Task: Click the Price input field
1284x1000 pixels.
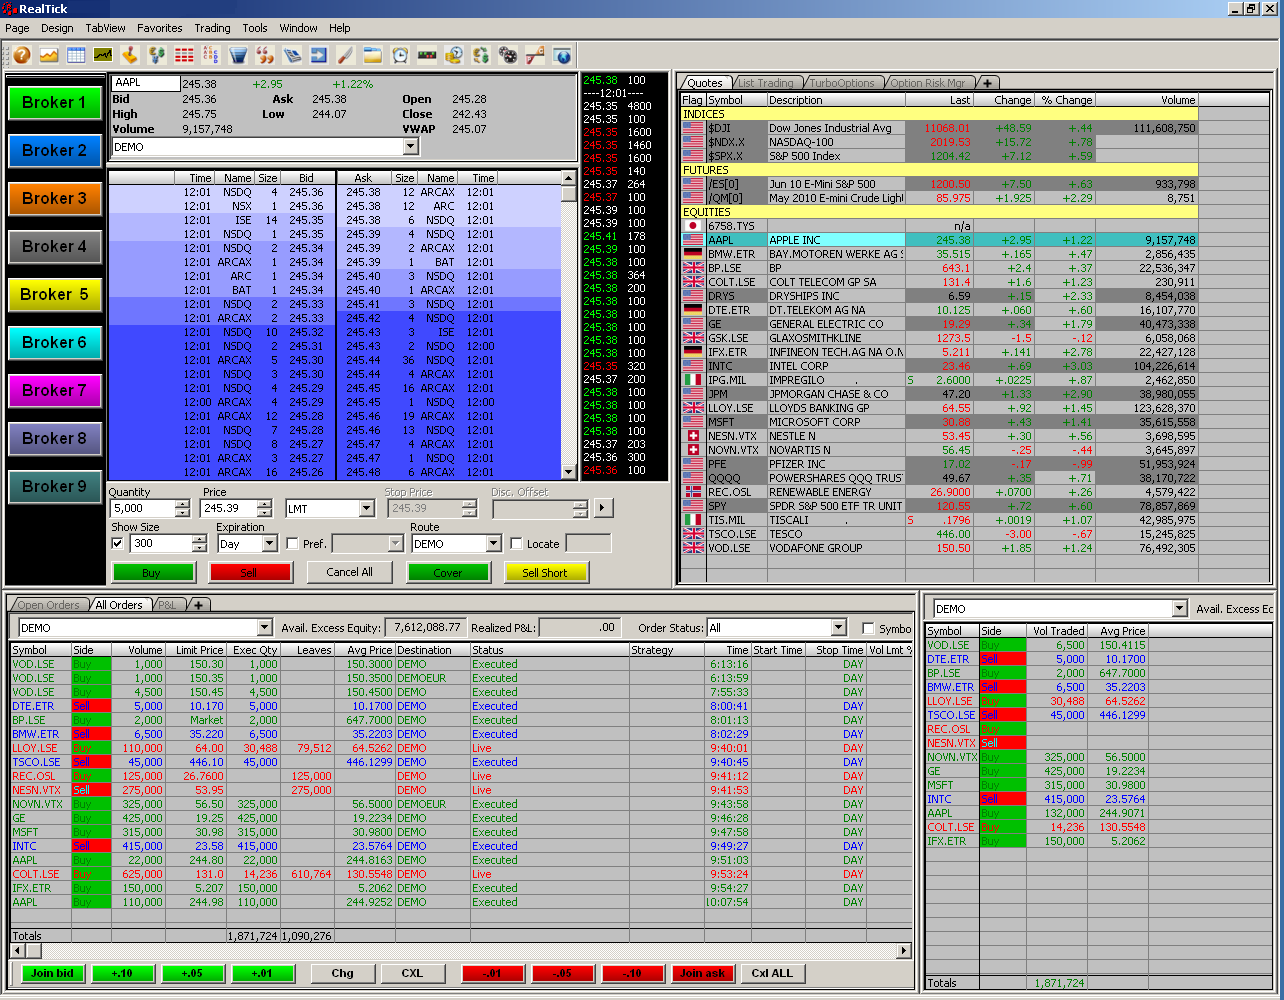Action: click(230, 509)
